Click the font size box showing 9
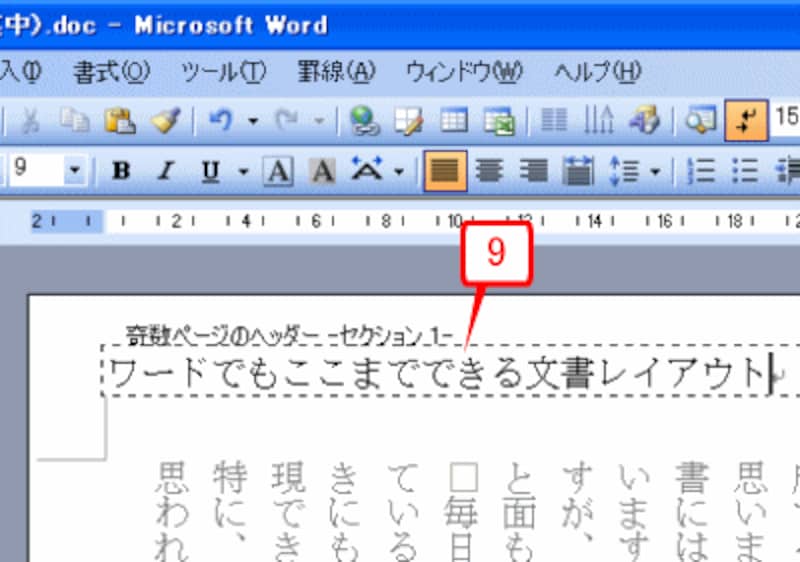The image size is (800, 562). [37, 170]
